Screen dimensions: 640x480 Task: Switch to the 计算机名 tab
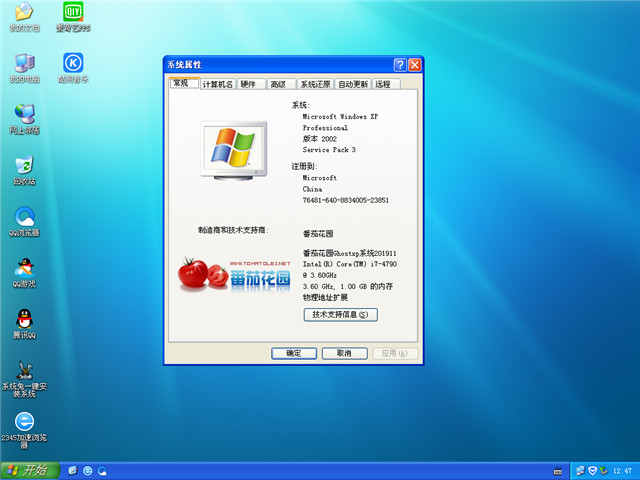coord(218,84)
